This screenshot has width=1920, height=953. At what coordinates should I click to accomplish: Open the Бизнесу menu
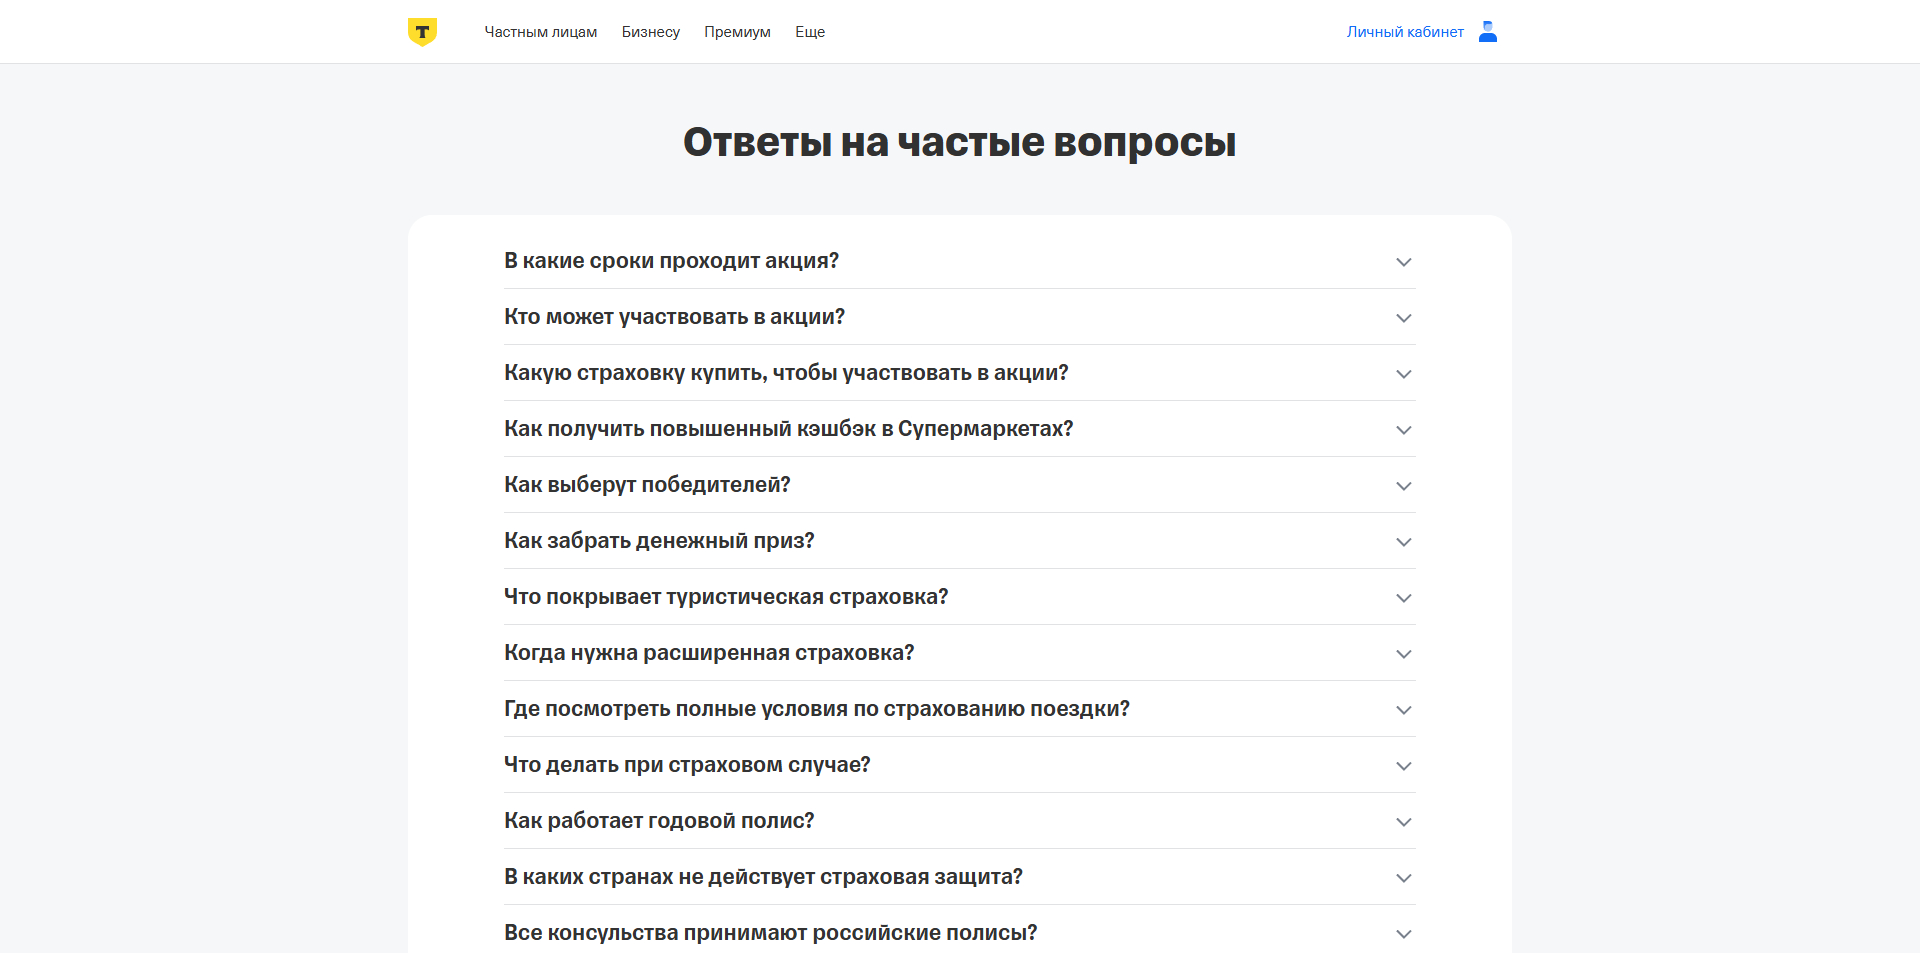tap(650, 31)
